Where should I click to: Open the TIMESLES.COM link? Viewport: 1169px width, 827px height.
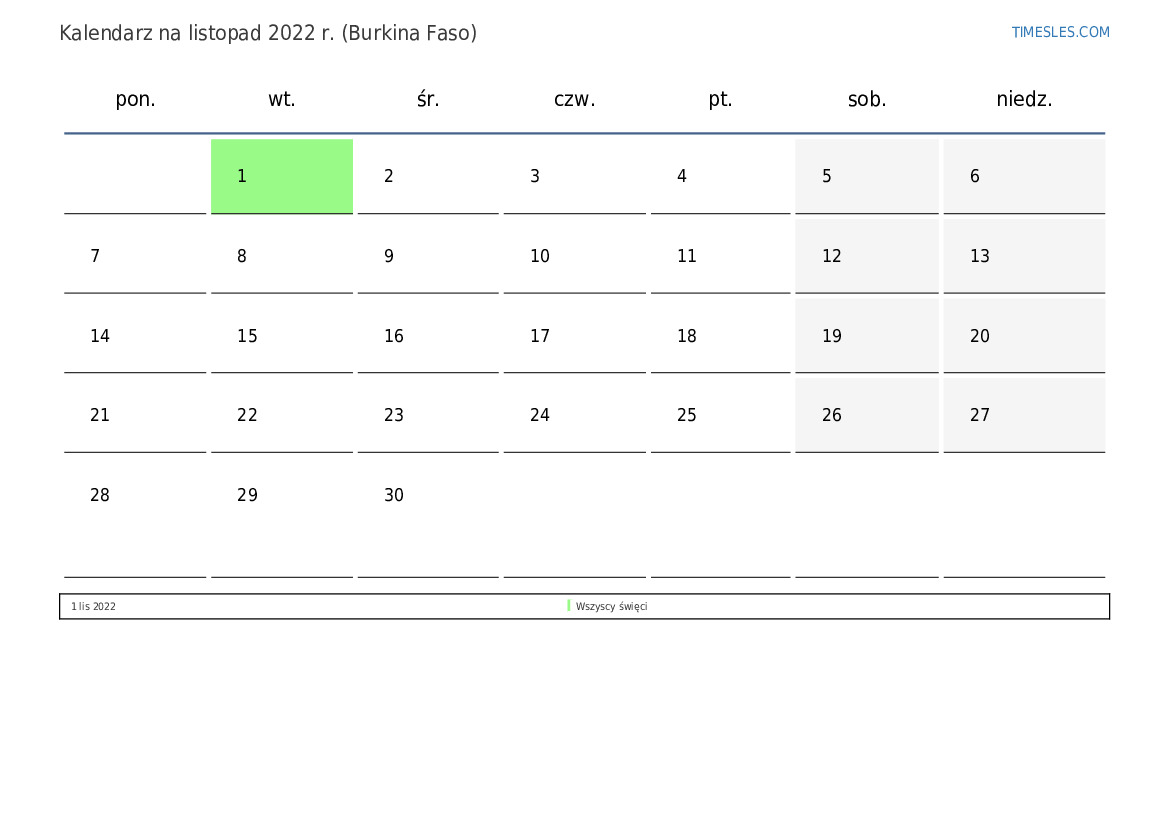(x=1060, y=32)
